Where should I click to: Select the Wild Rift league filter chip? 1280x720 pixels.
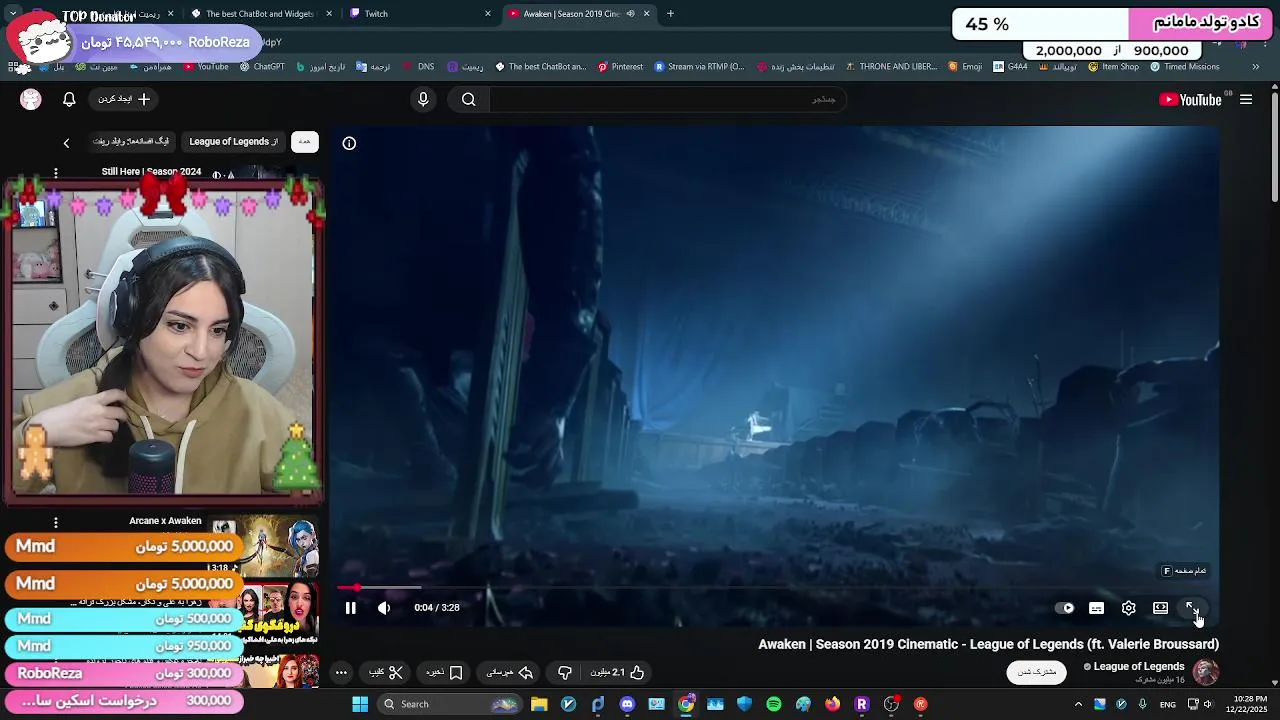131,142
